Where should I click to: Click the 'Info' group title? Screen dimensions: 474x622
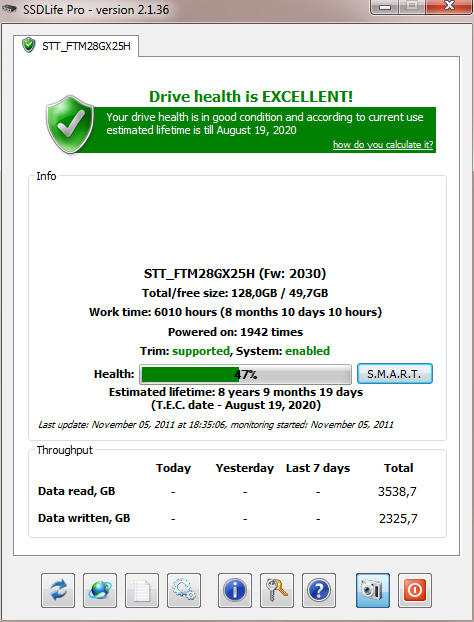tap(46, 176)
